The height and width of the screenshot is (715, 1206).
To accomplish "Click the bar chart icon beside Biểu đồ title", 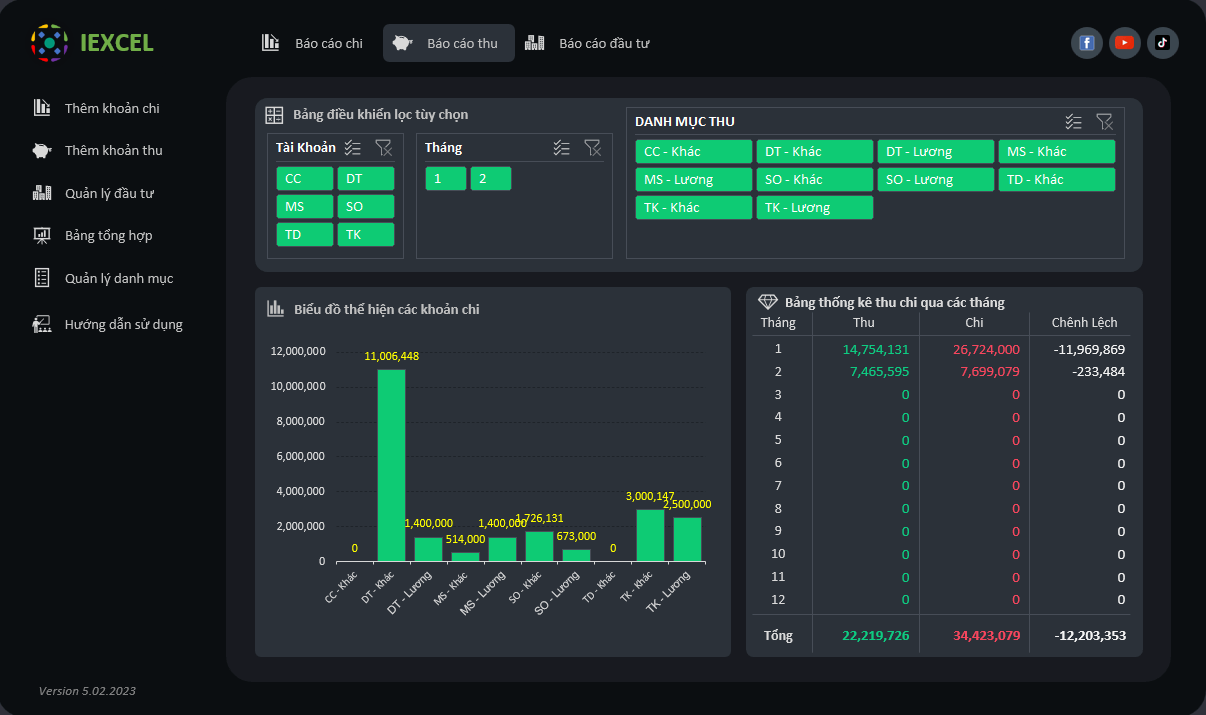I will (276, 308).
